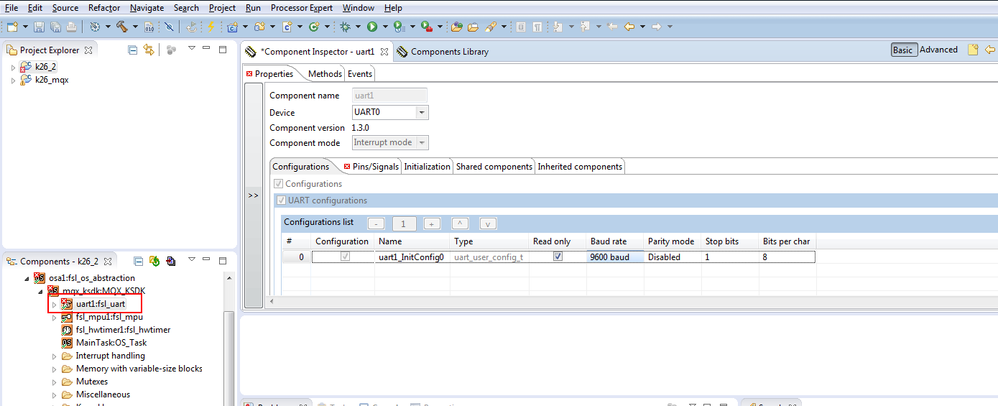Open the Components Library tab

click(x=443, y=52)
